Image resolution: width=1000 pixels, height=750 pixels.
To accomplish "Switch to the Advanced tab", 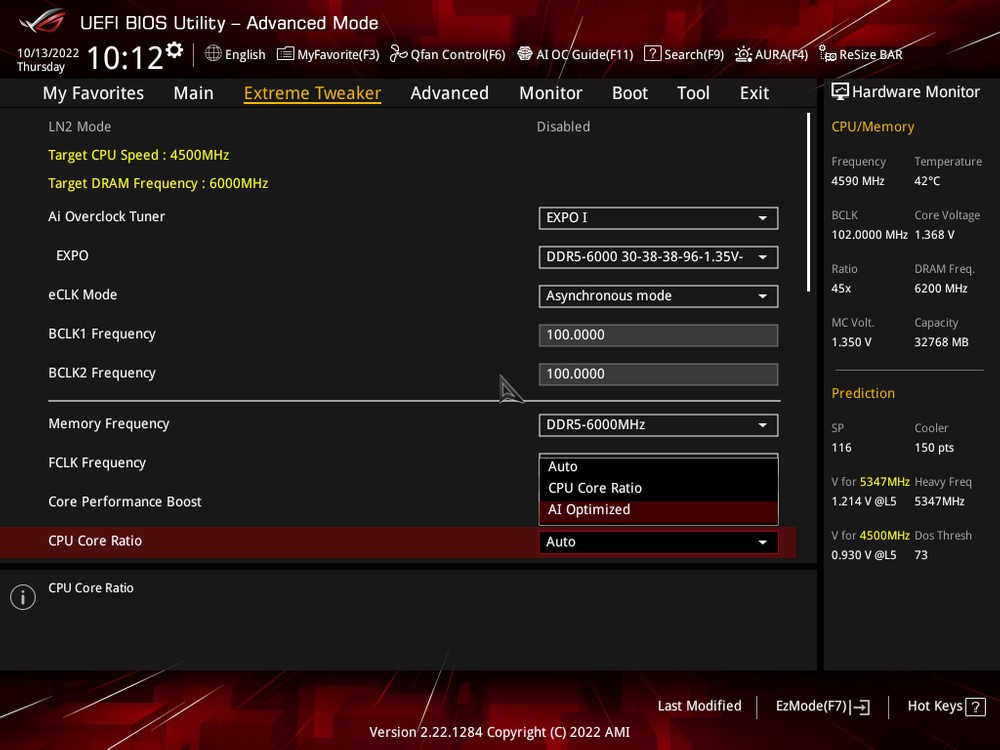I will [x=449, y=93].
